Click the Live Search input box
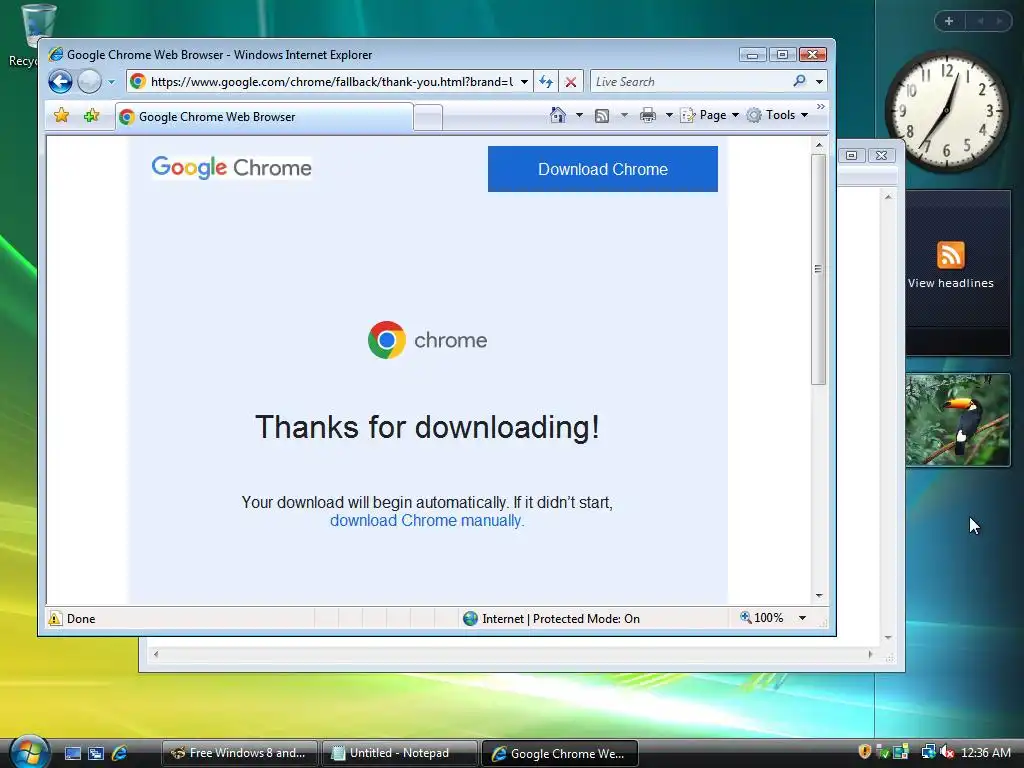 tap(689, 82)
